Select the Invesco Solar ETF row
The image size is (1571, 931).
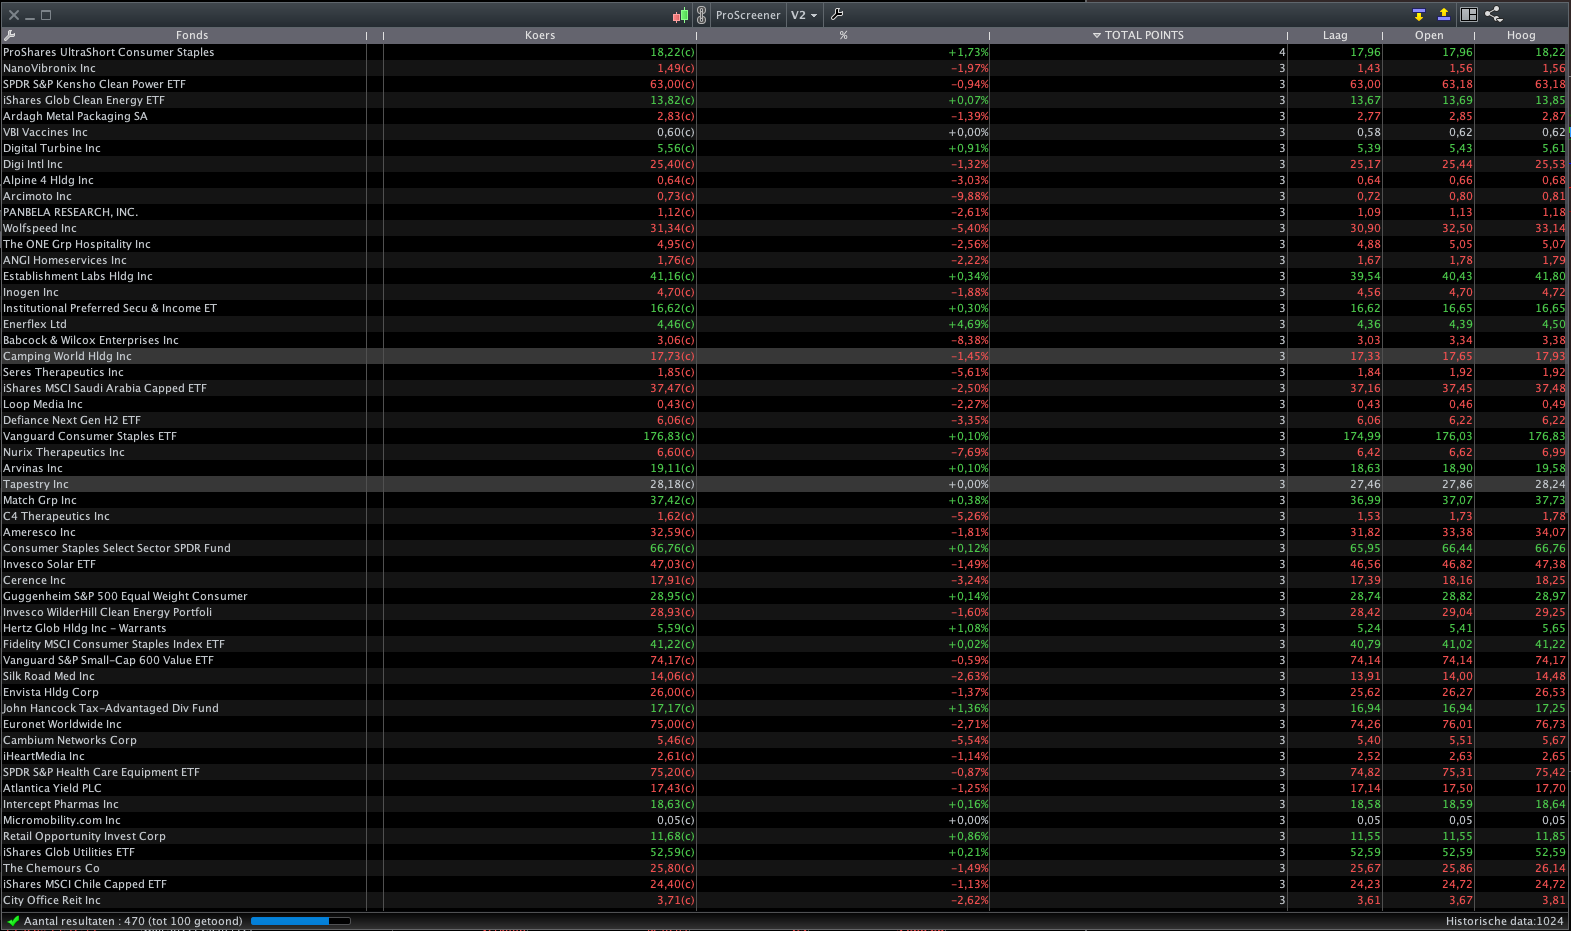coord(785,564)
